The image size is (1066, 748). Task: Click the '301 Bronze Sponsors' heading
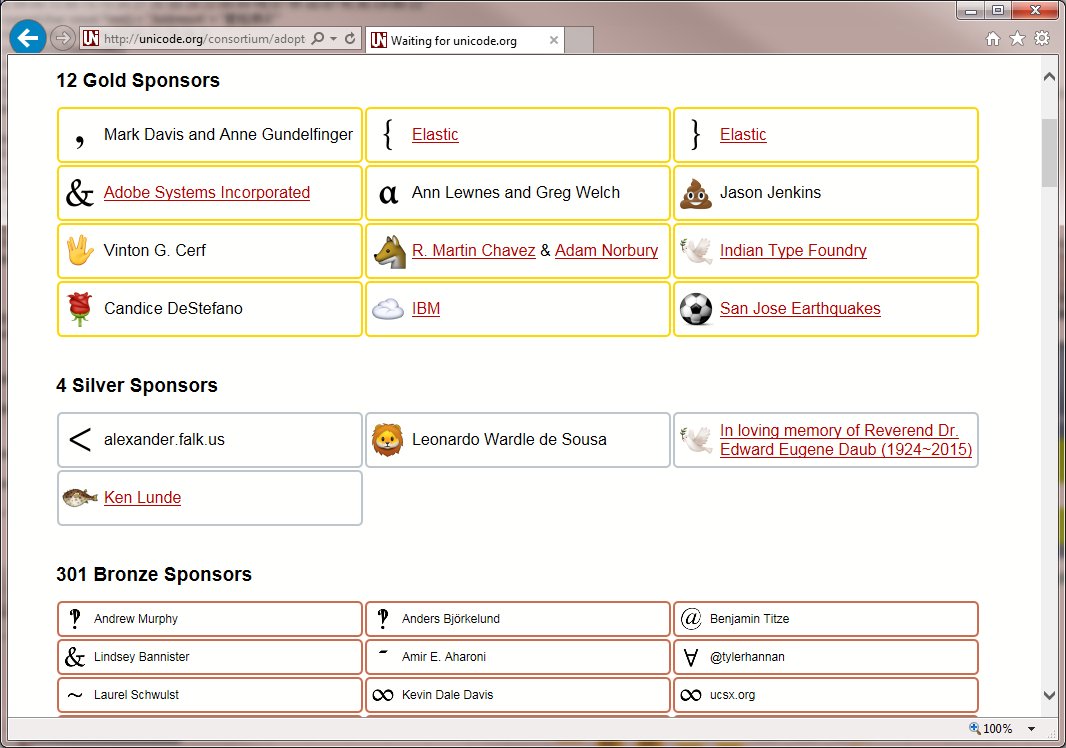point(154,575)
